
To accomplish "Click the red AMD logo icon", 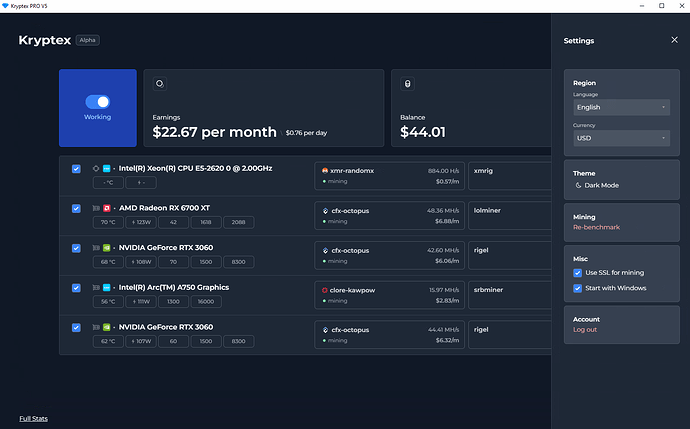I will click(106, 208).
